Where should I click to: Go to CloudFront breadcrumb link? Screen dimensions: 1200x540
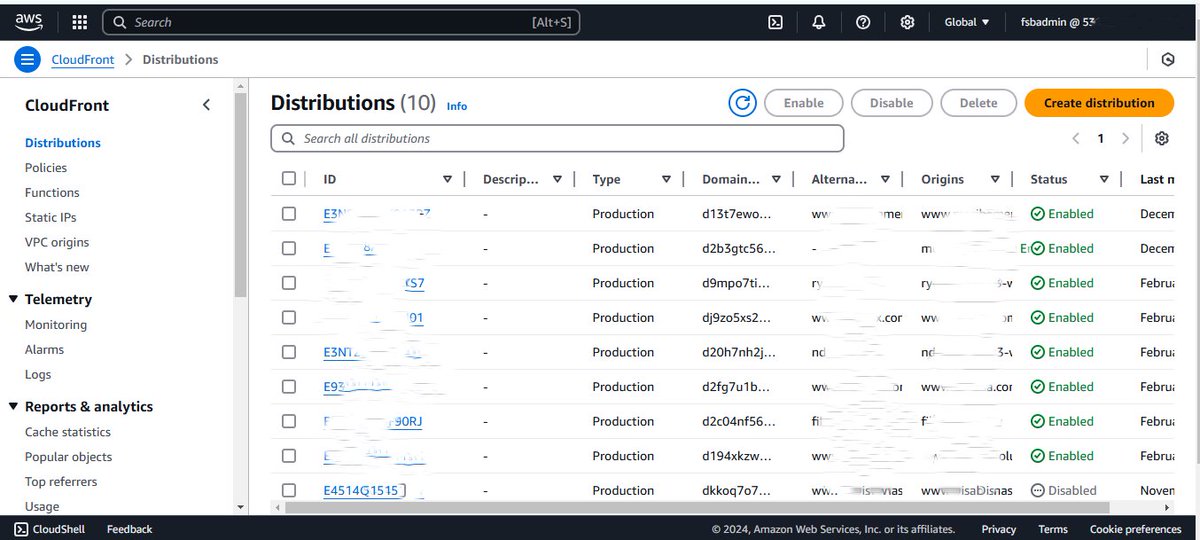coord(83,59)
